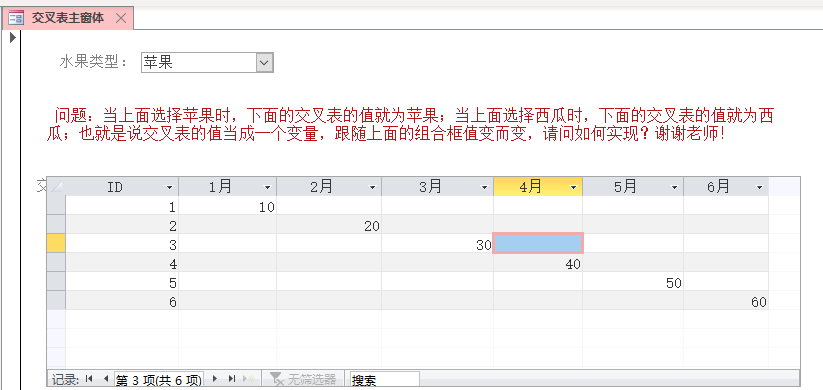Click the cell with value 20
Image resolution: width=823 pixels, height=390 pixels.
(x=329, y=225)
